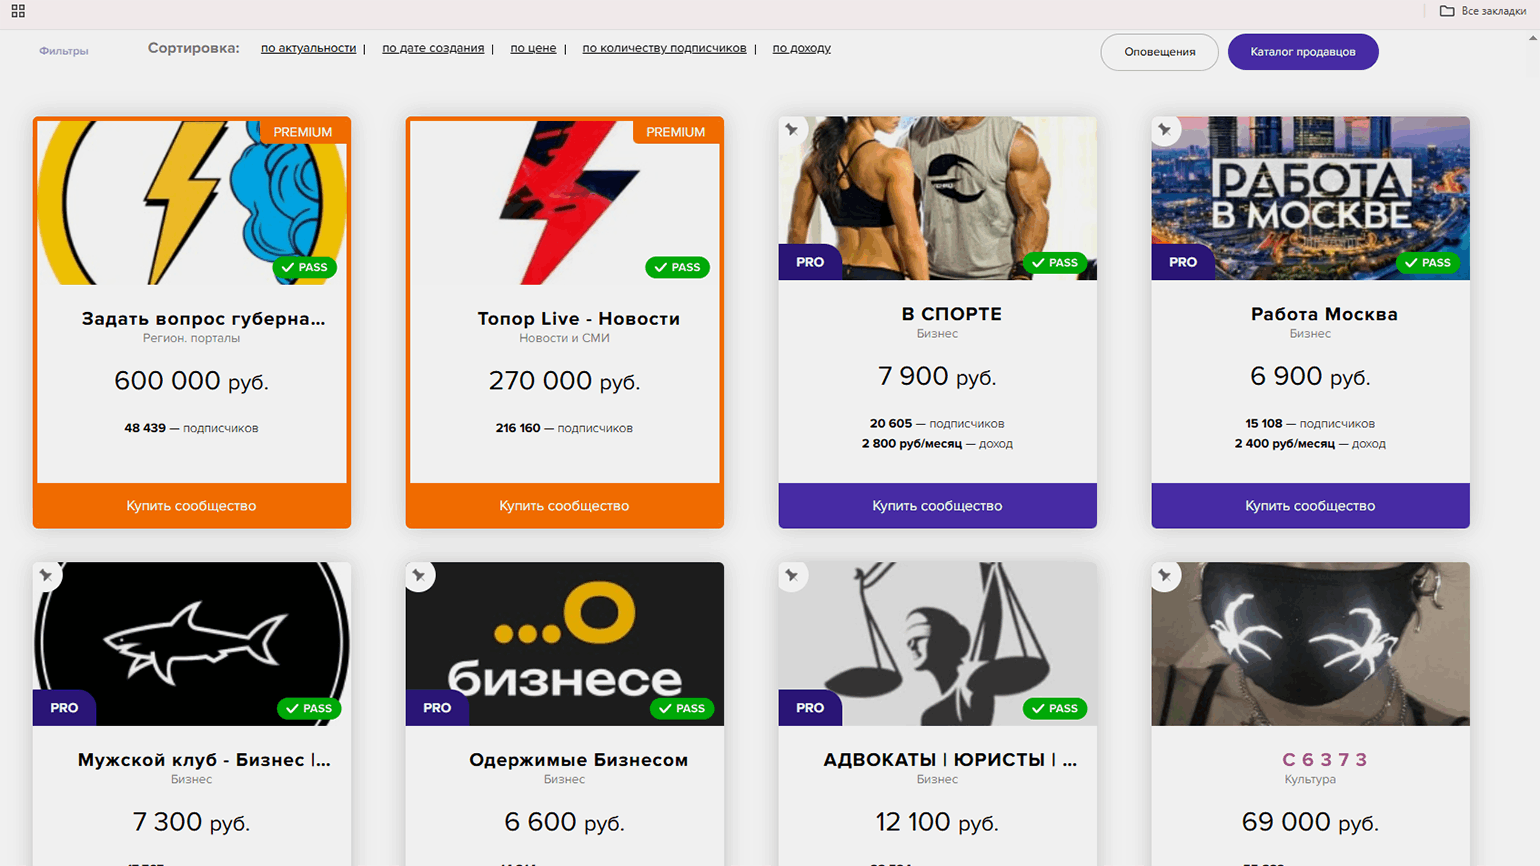Viewport: 1540px width, 866px height.
Task: Pin the В СПОРТЕ community card
Action: pos(792,129)
